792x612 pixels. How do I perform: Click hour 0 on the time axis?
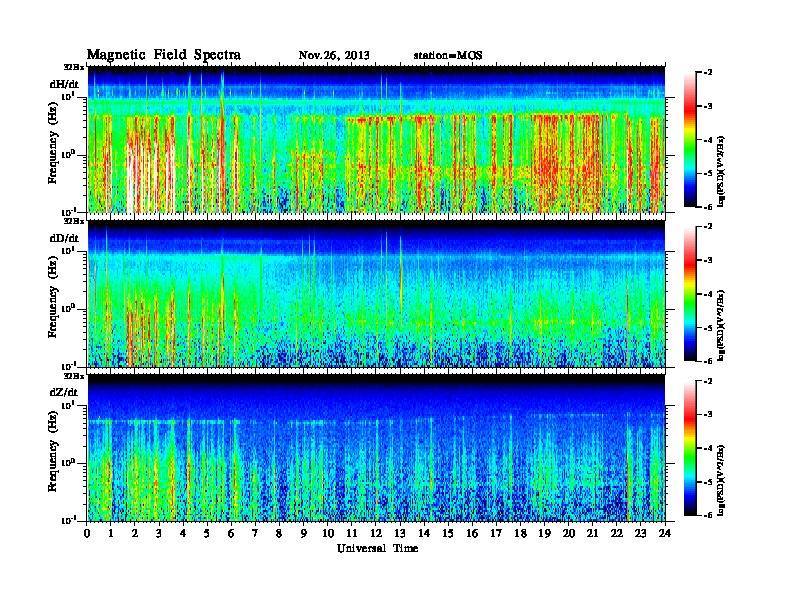click(87, 533)
